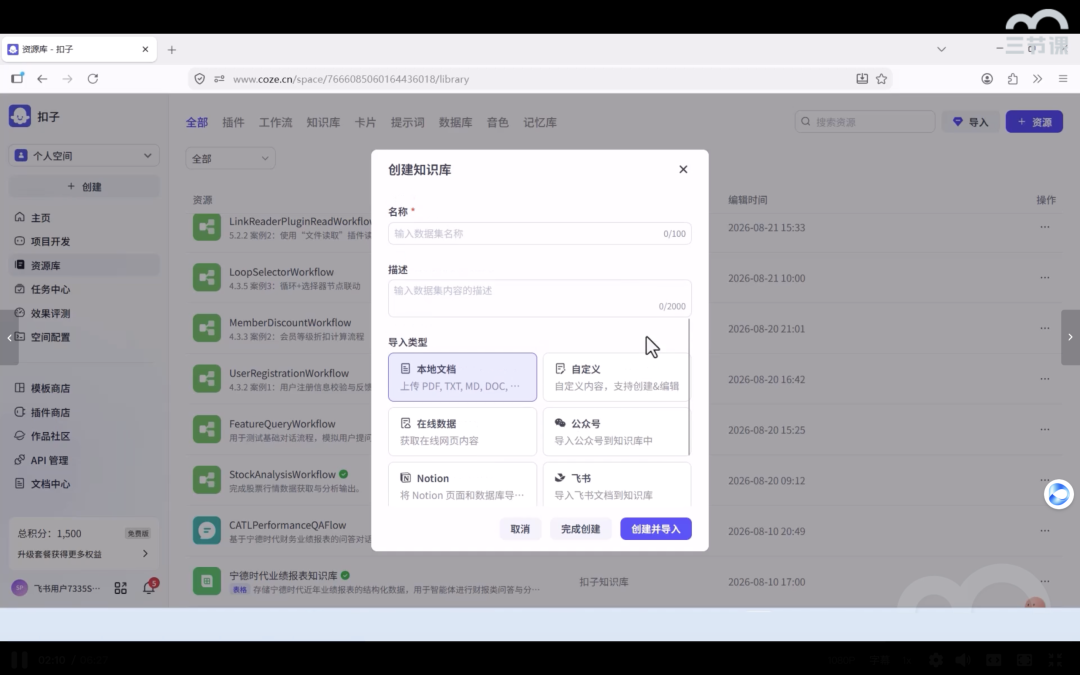
Task: Switch to the 知识库 tab
Action: tap(323, 123)
